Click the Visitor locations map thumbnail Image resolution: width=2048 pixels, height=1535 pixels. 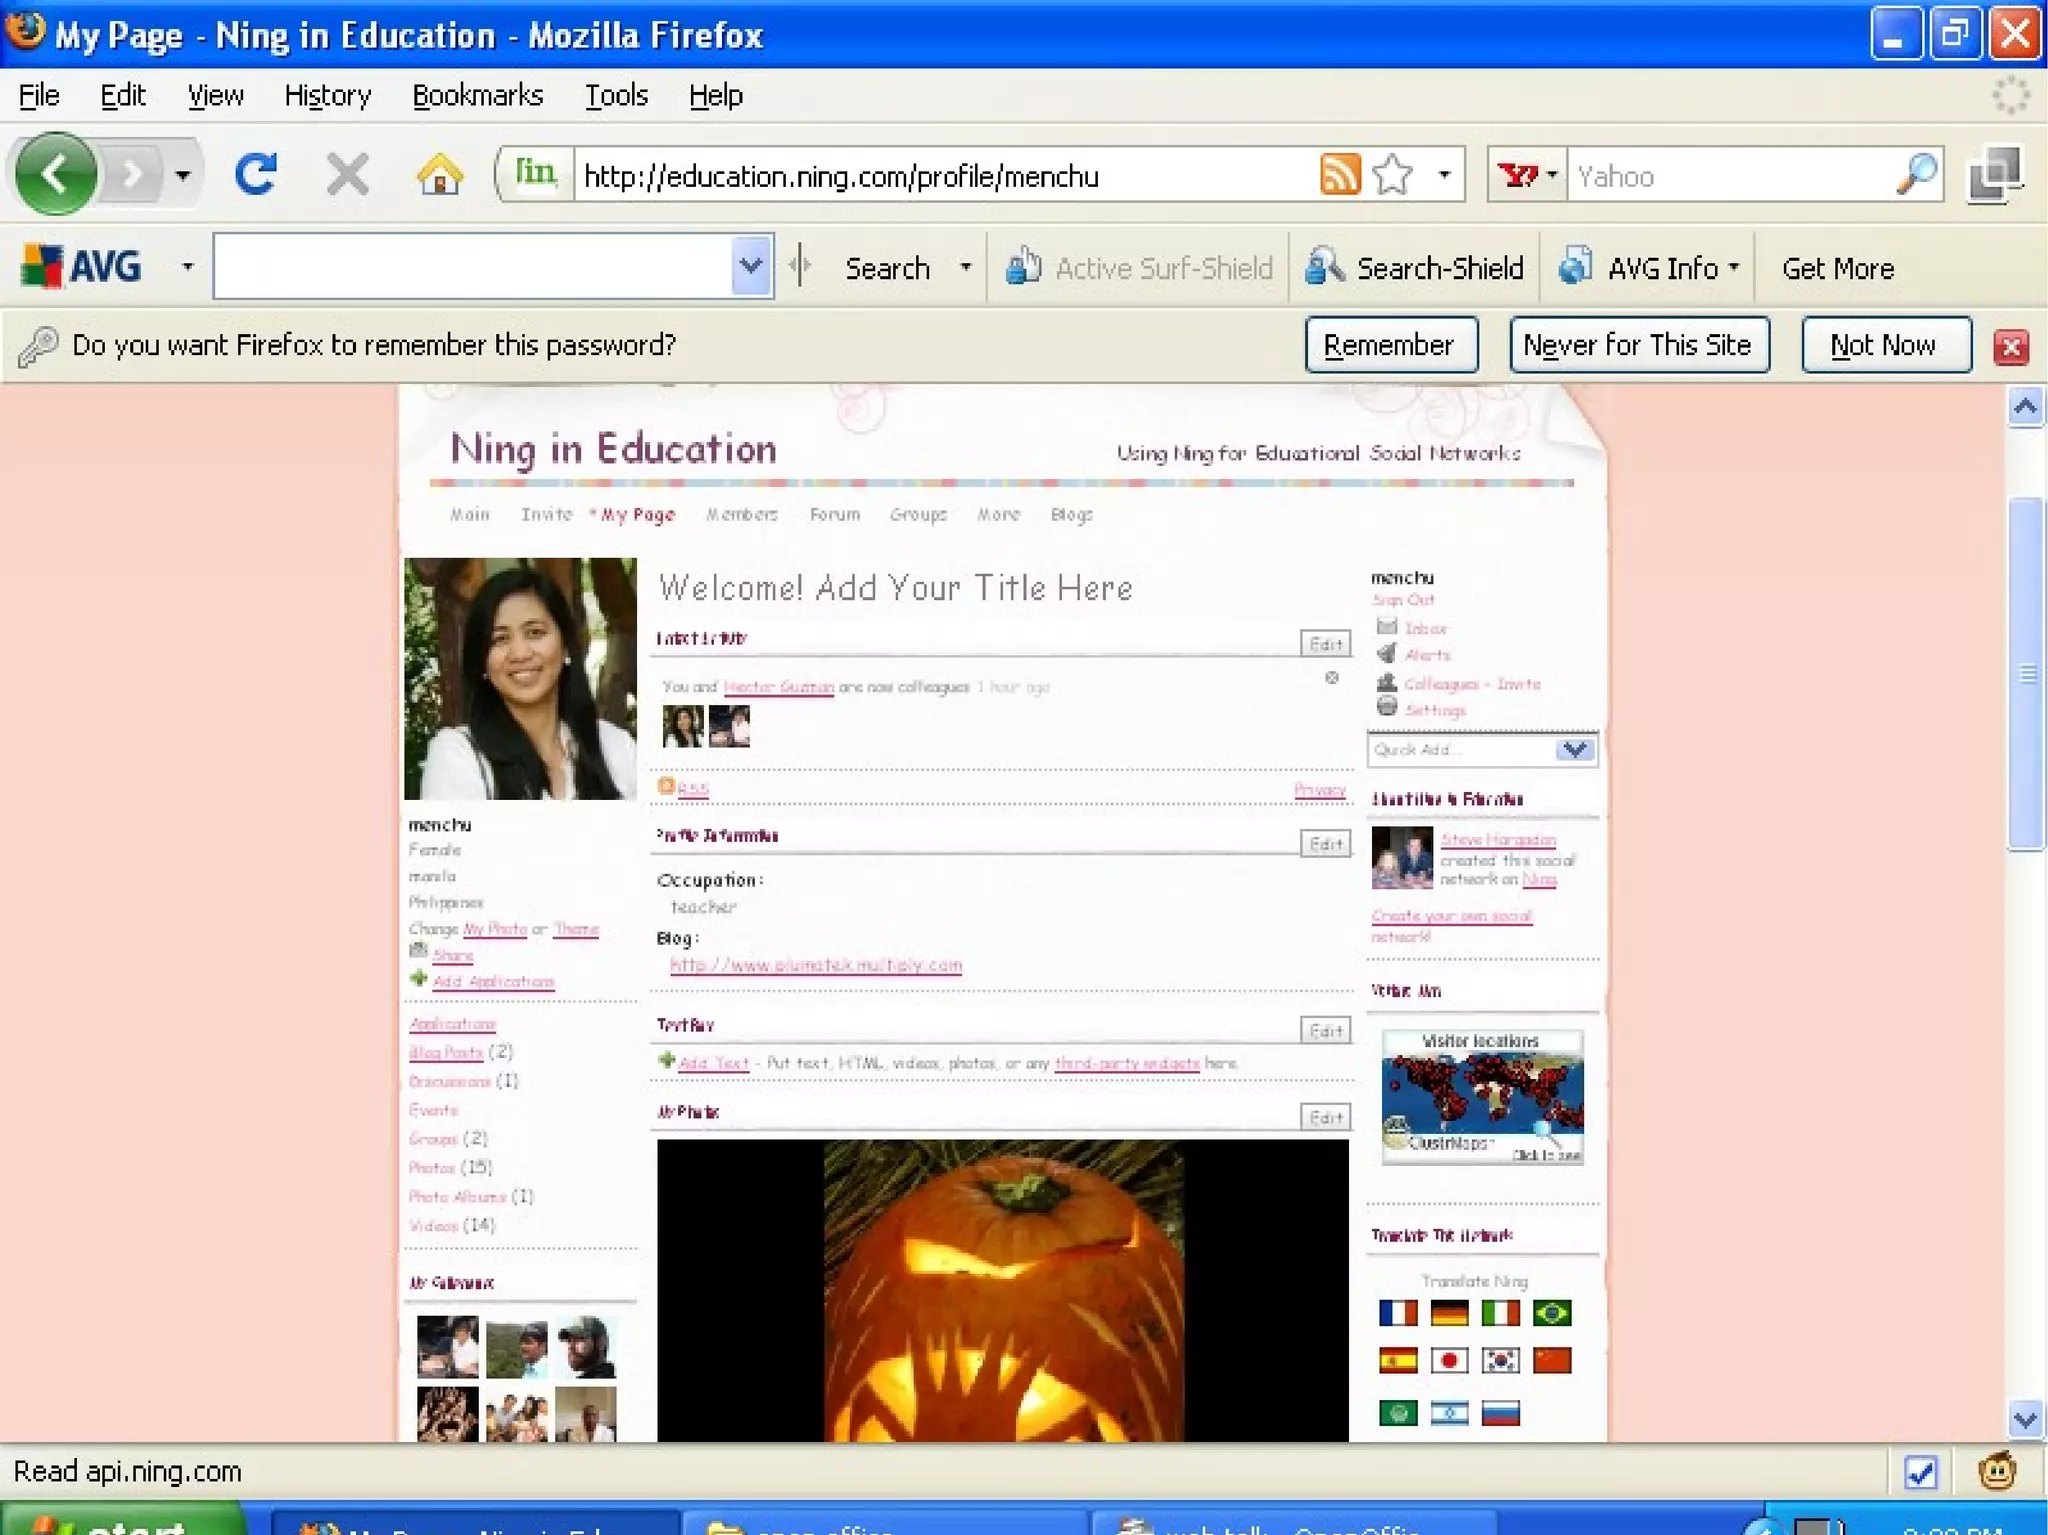tap(1482, 1097)
